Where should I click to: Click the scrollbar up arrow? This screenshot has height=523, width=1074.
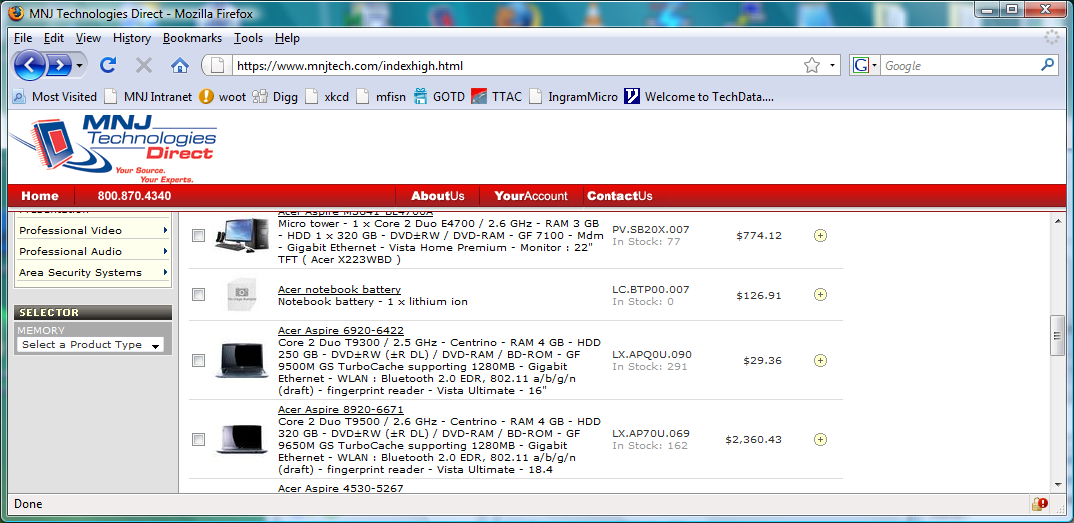coord(1058,220)
